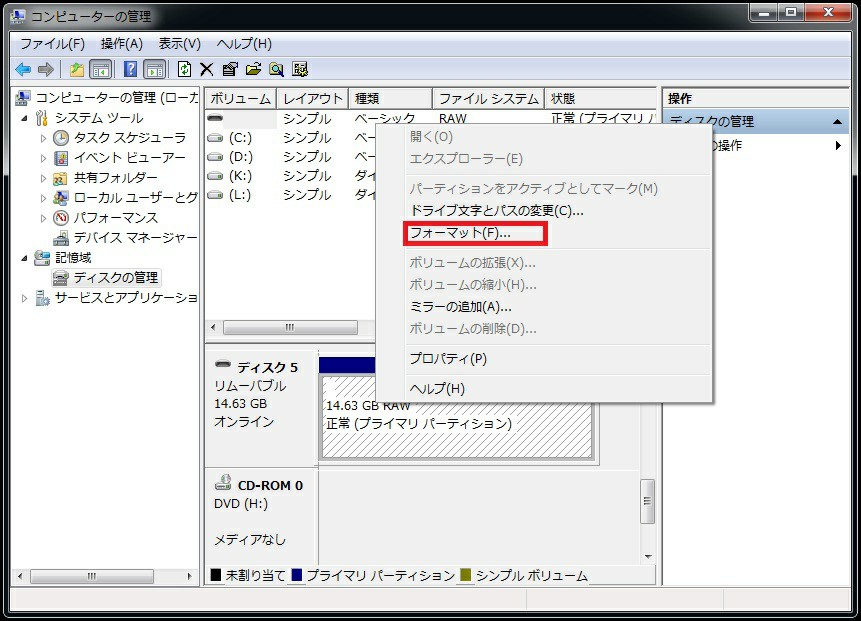
Task: Click the magnifier search toolbar icon
Action: point(276,69)
